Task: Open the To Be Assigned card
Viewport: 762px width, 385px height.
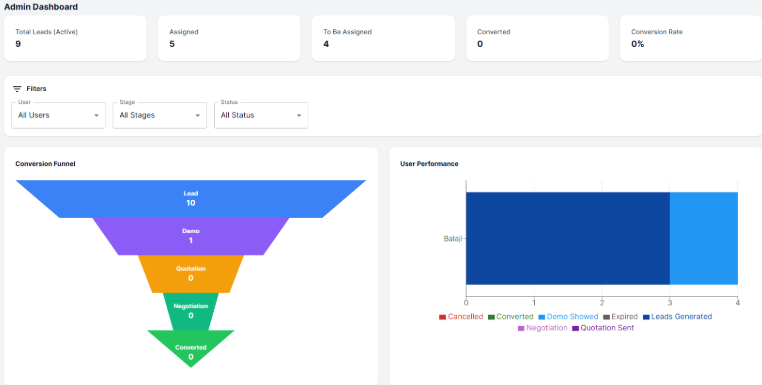Action: tap(383, 38)
